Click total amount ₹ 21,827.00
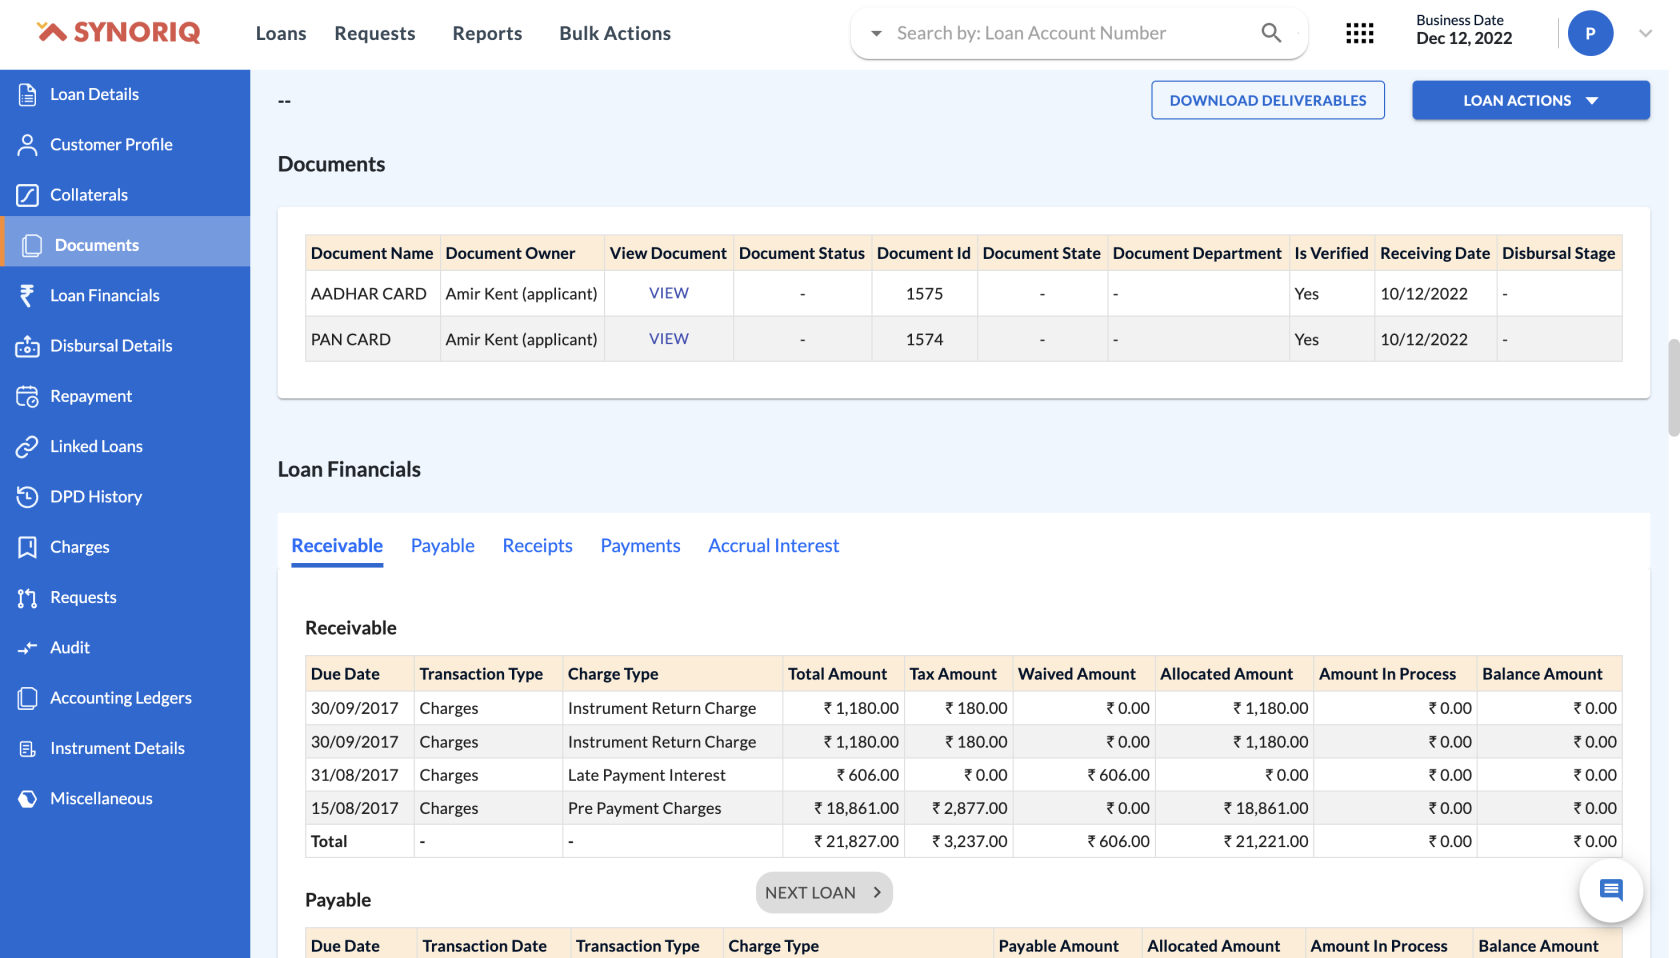This screenshot has width=1680, height=958. pos(856,842)
